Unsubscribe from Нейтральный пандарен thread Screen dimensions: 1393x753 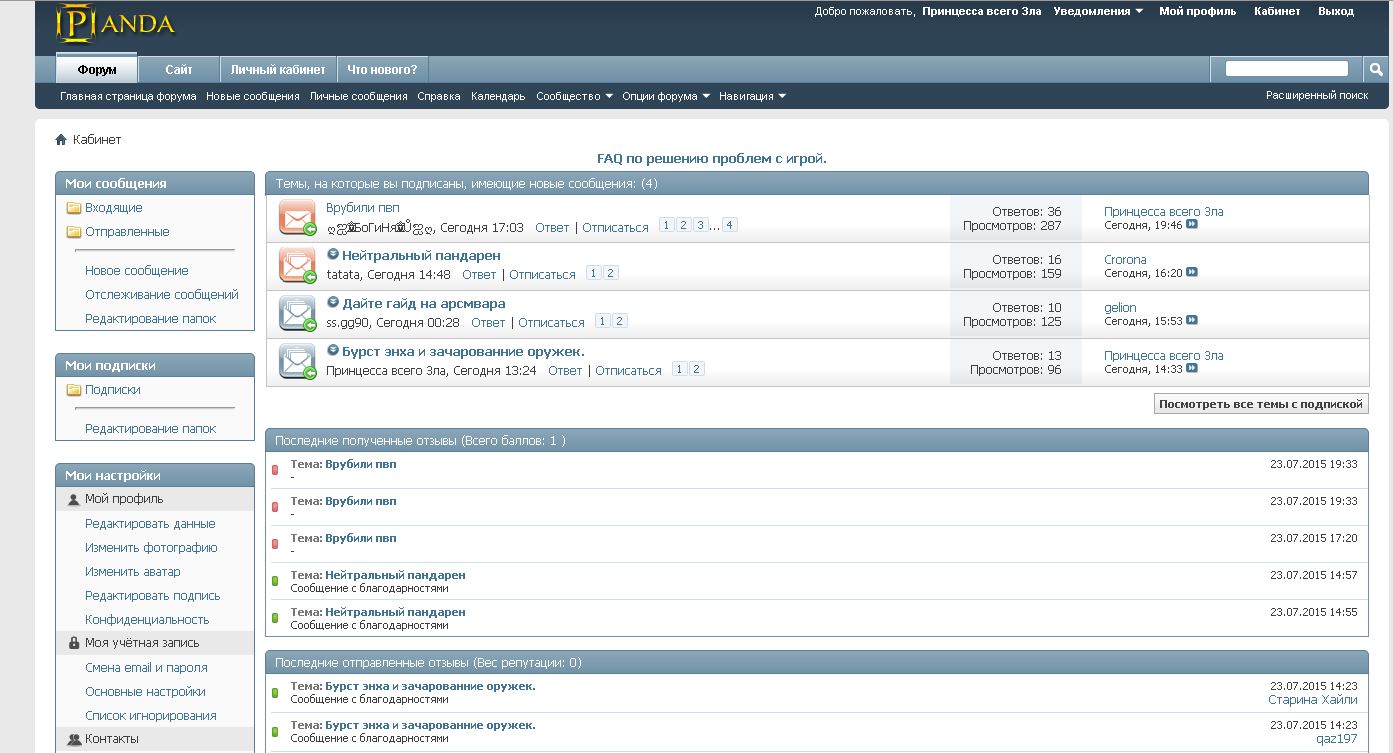tap(542, 275)
